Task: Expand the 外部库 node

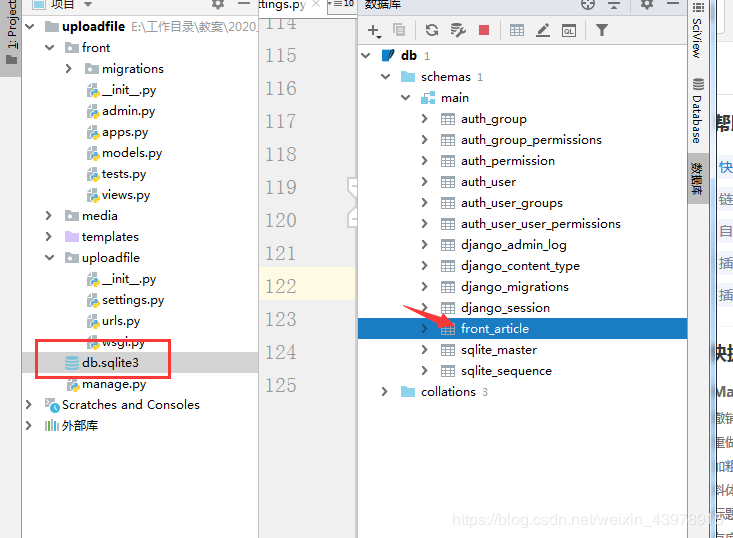Action: (29, 425)
